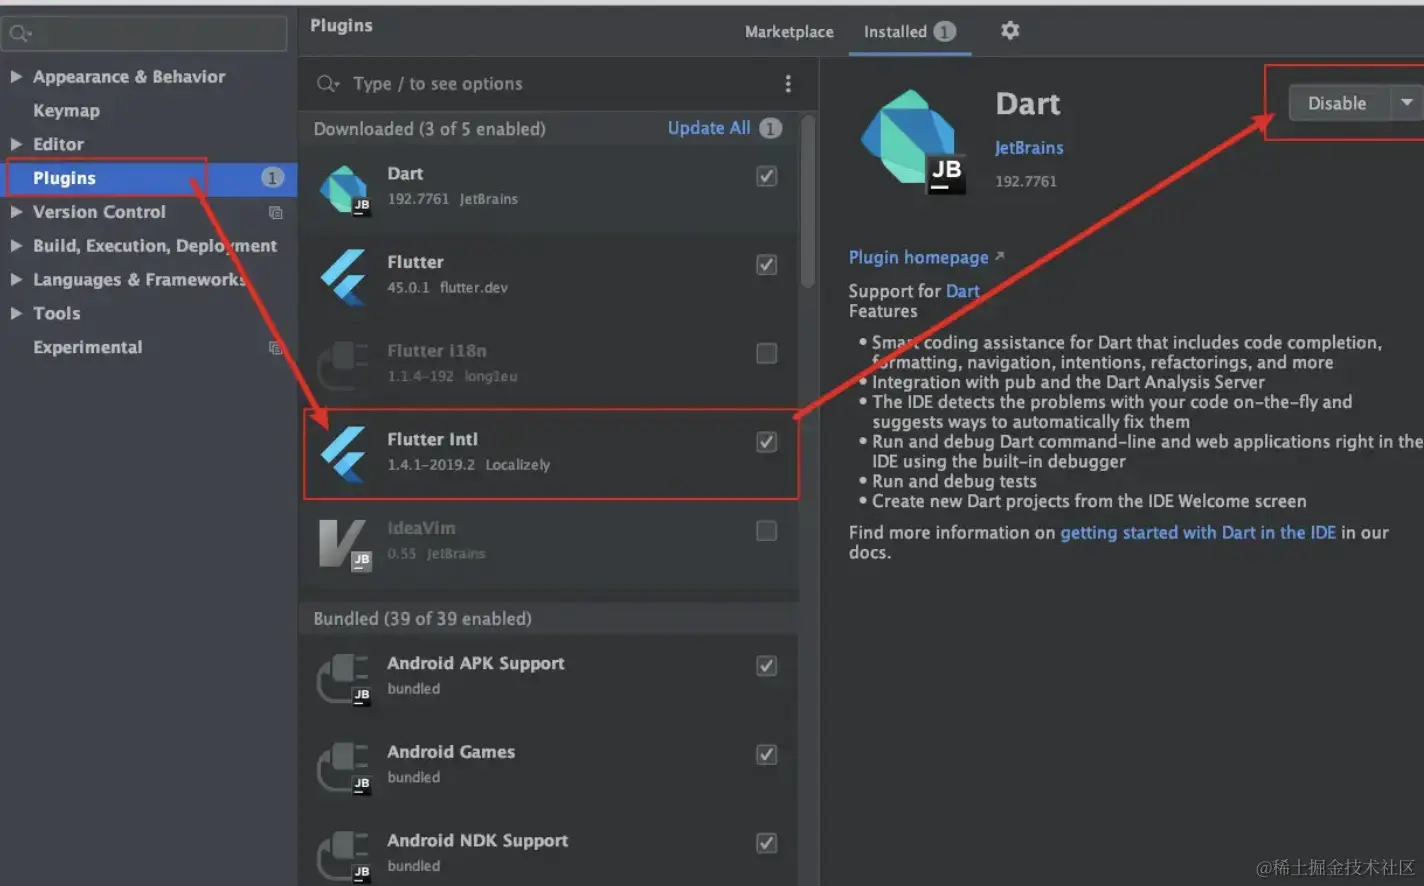Click the JetBrains vendor link
The height and width of the screenshot is (886, 1424).
(1029, 148)
